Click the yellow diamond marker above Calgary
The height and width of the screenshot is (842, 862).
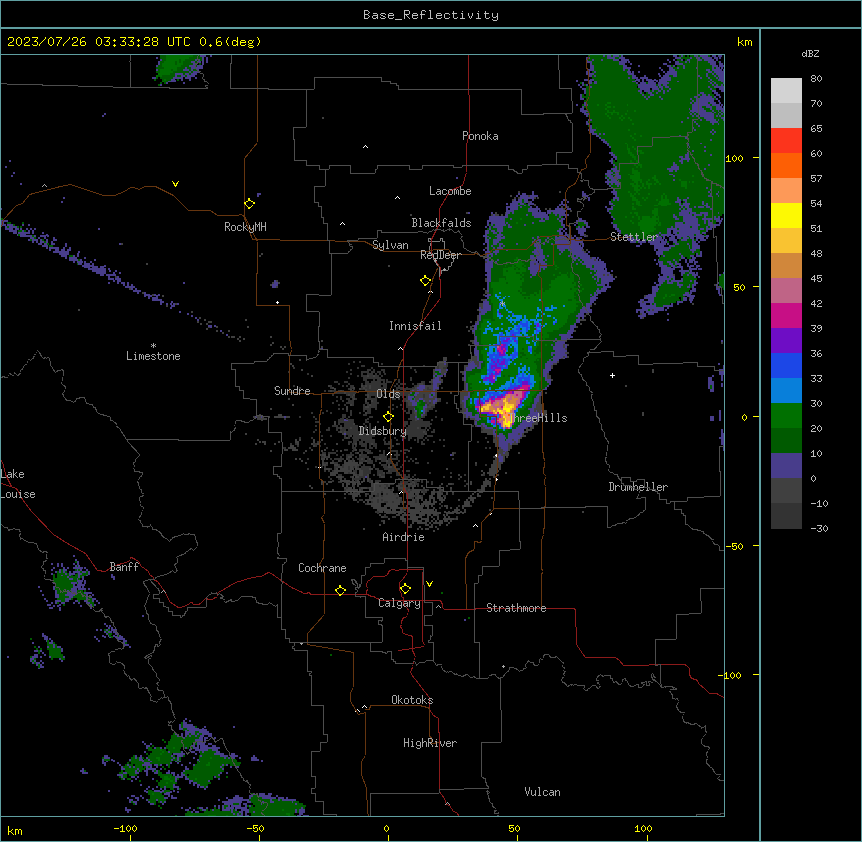click(x=405, y=589)
